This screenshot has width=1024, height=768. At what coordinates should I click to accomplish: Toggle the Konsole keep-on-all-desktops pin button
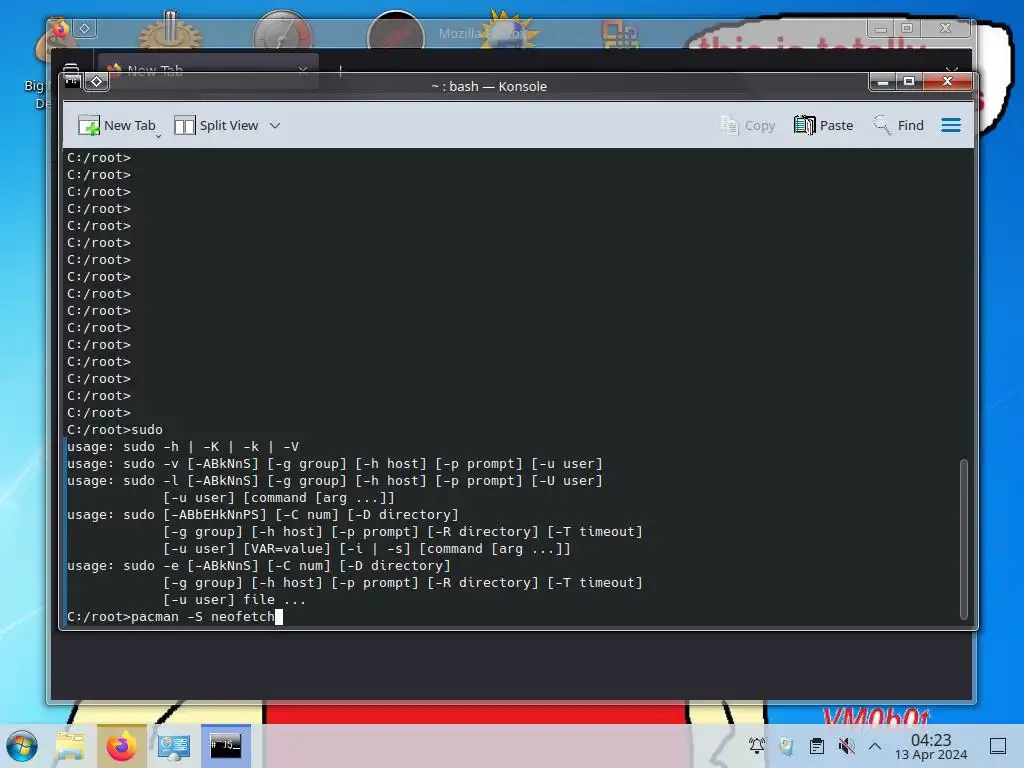point(97,82)
